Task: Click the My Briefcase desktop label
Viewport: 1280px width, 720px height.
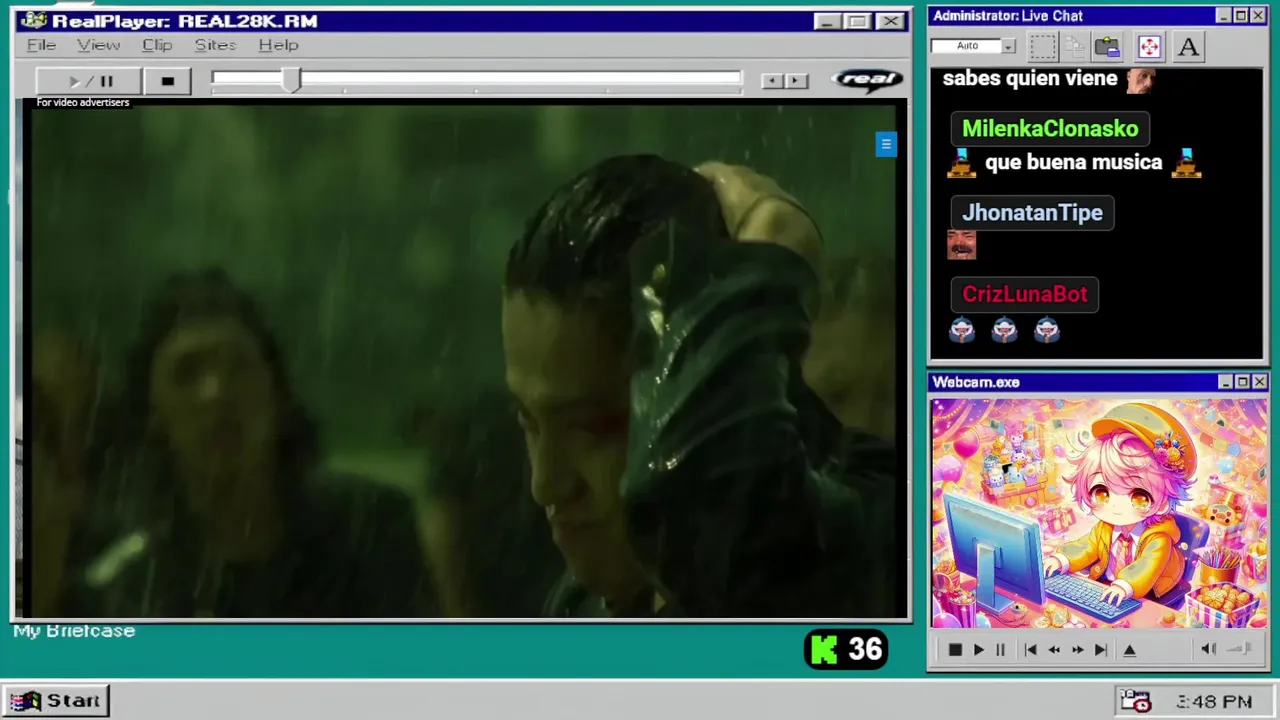Action: tap(74, 631)
